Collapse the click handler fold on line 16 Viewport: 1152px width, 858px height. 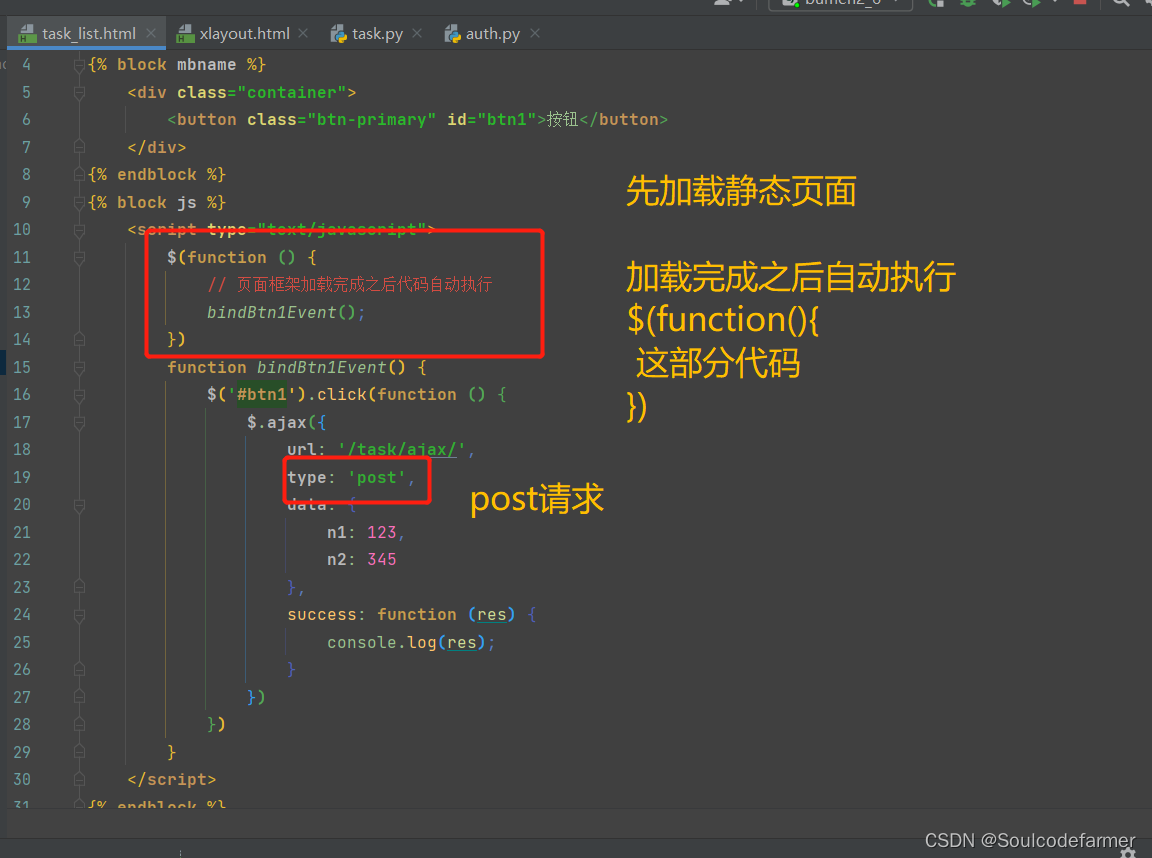pyautogui.click(x=79, y=395)
